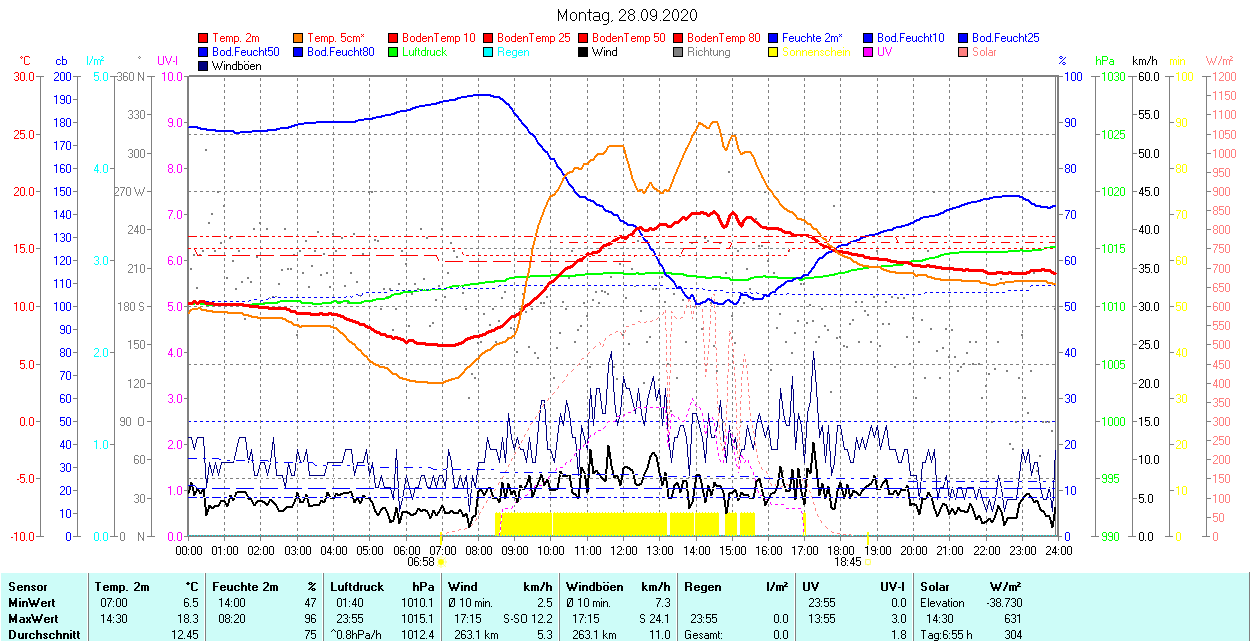Click the dark Windböen legend square
The image size is (1250, 641).
click(204, 66)
